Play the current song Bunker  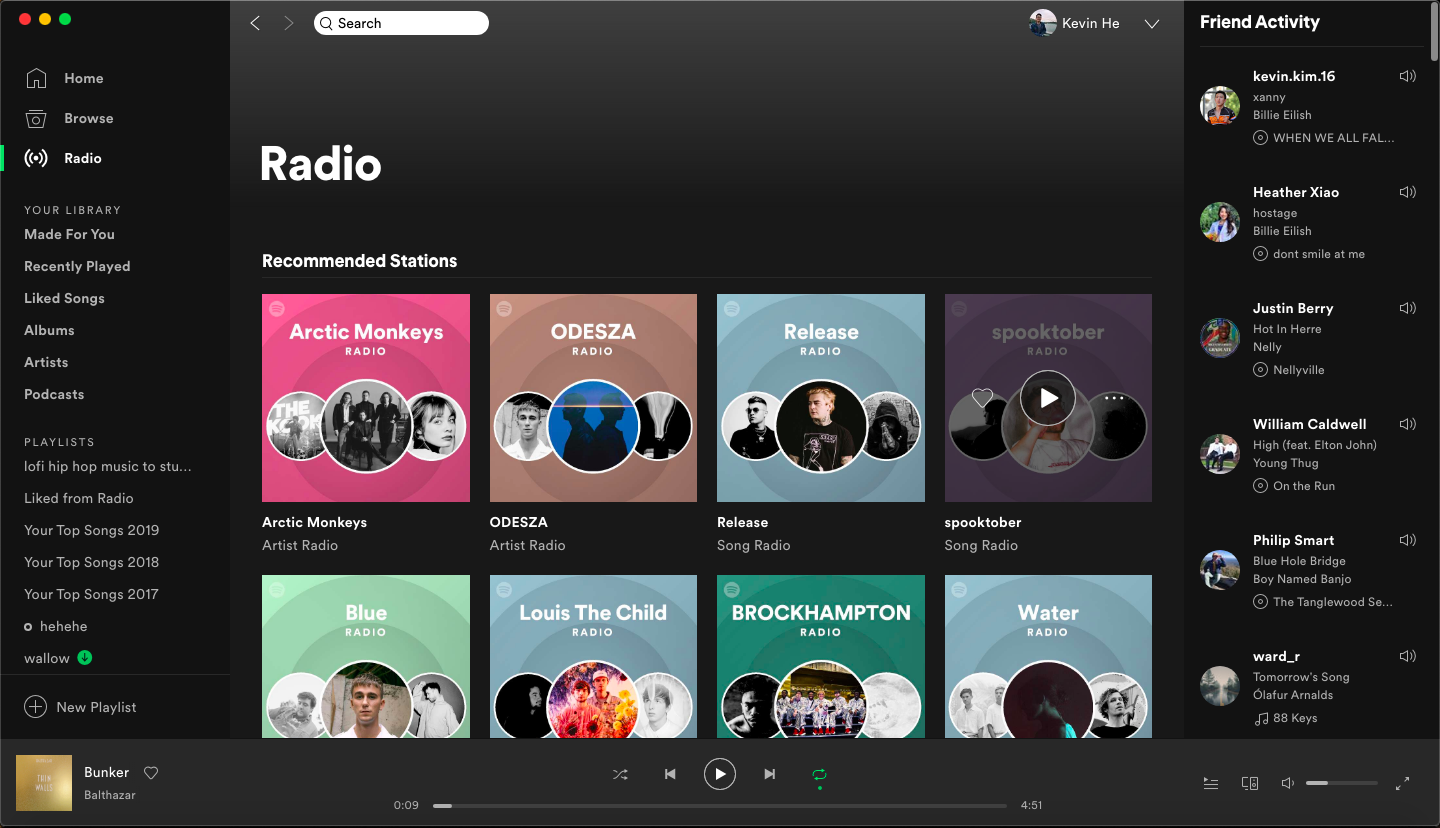pos(720,774)
